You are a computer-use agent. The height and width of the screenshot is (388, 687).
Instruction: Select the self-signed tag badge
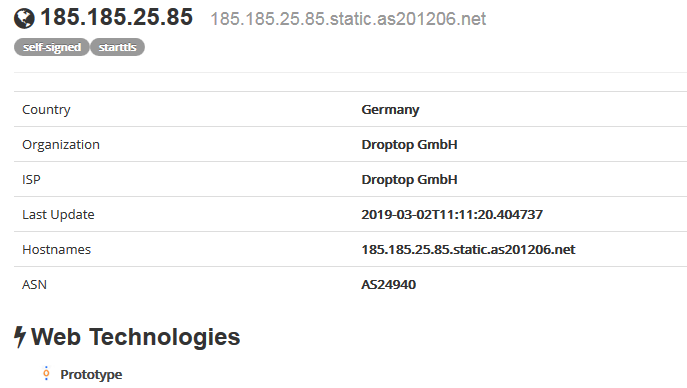(x=52, y=47)
